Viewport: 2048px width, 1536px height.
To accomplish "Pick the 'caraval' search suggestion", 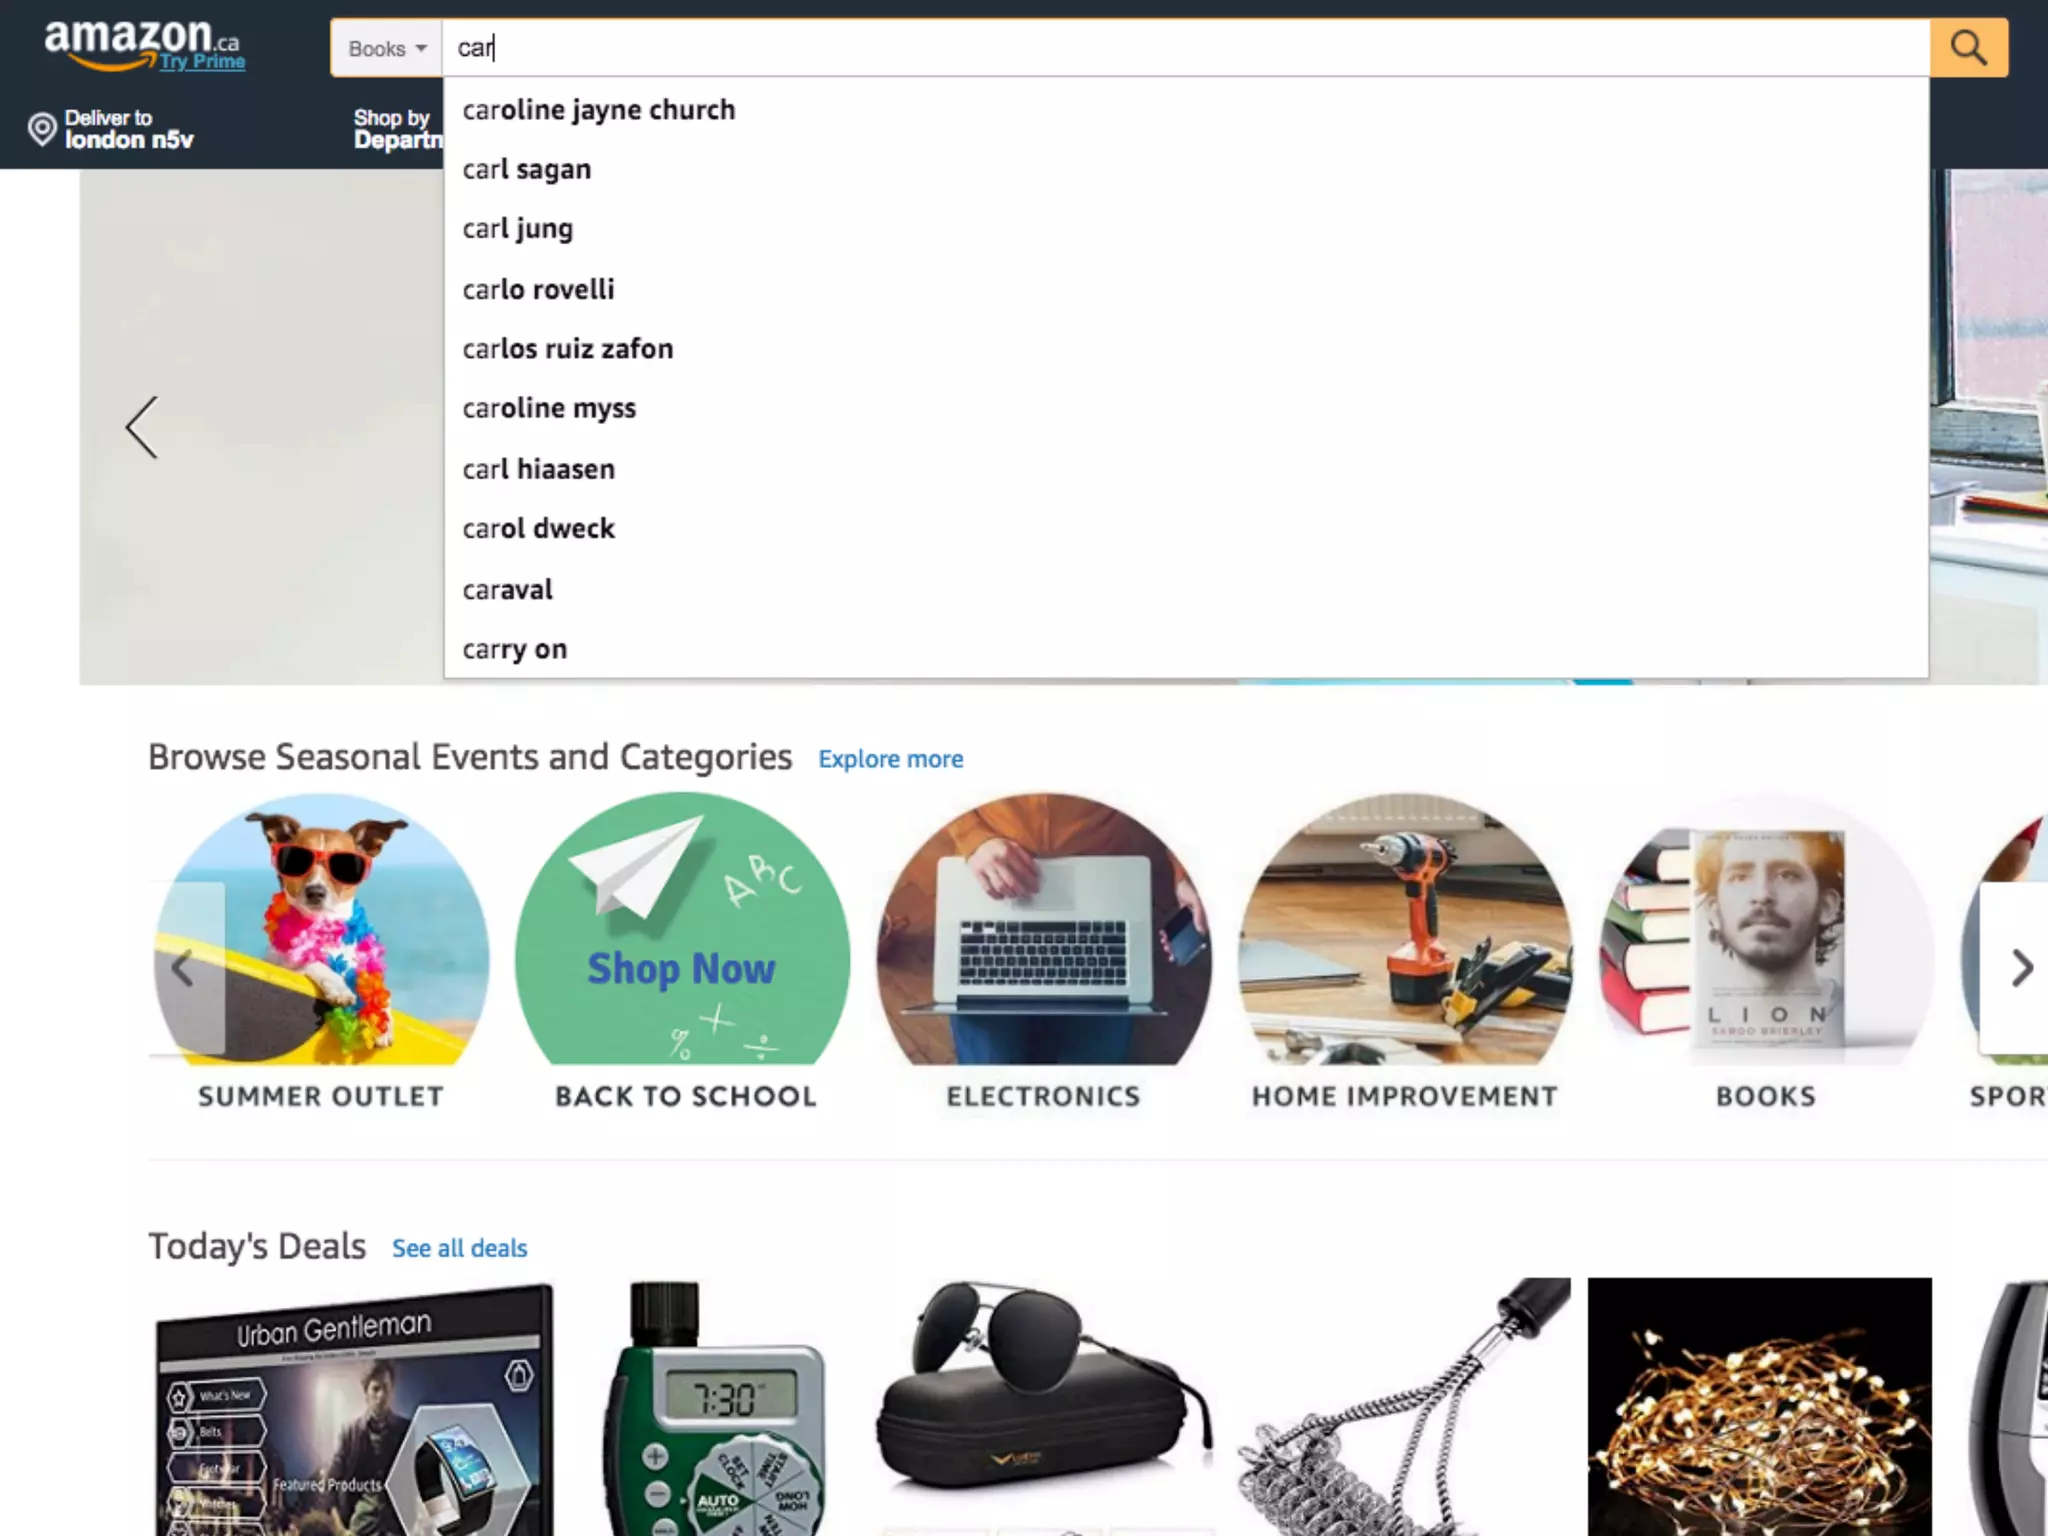I will [x=507, y=589].
